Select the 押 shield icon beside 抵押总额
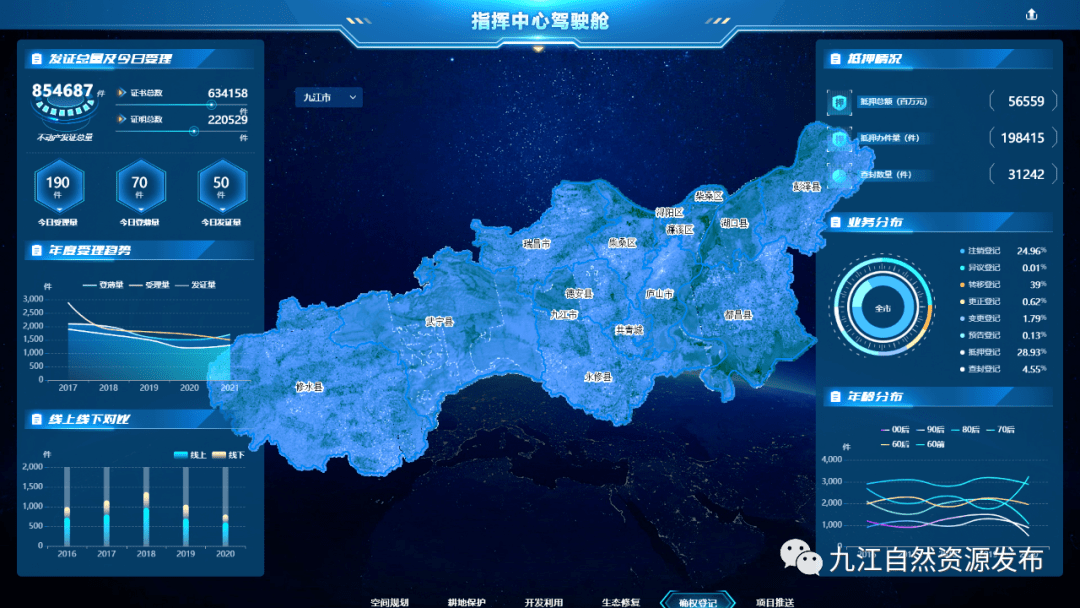The height and width of the screenshot is (608, 1080). pos(840,101)
